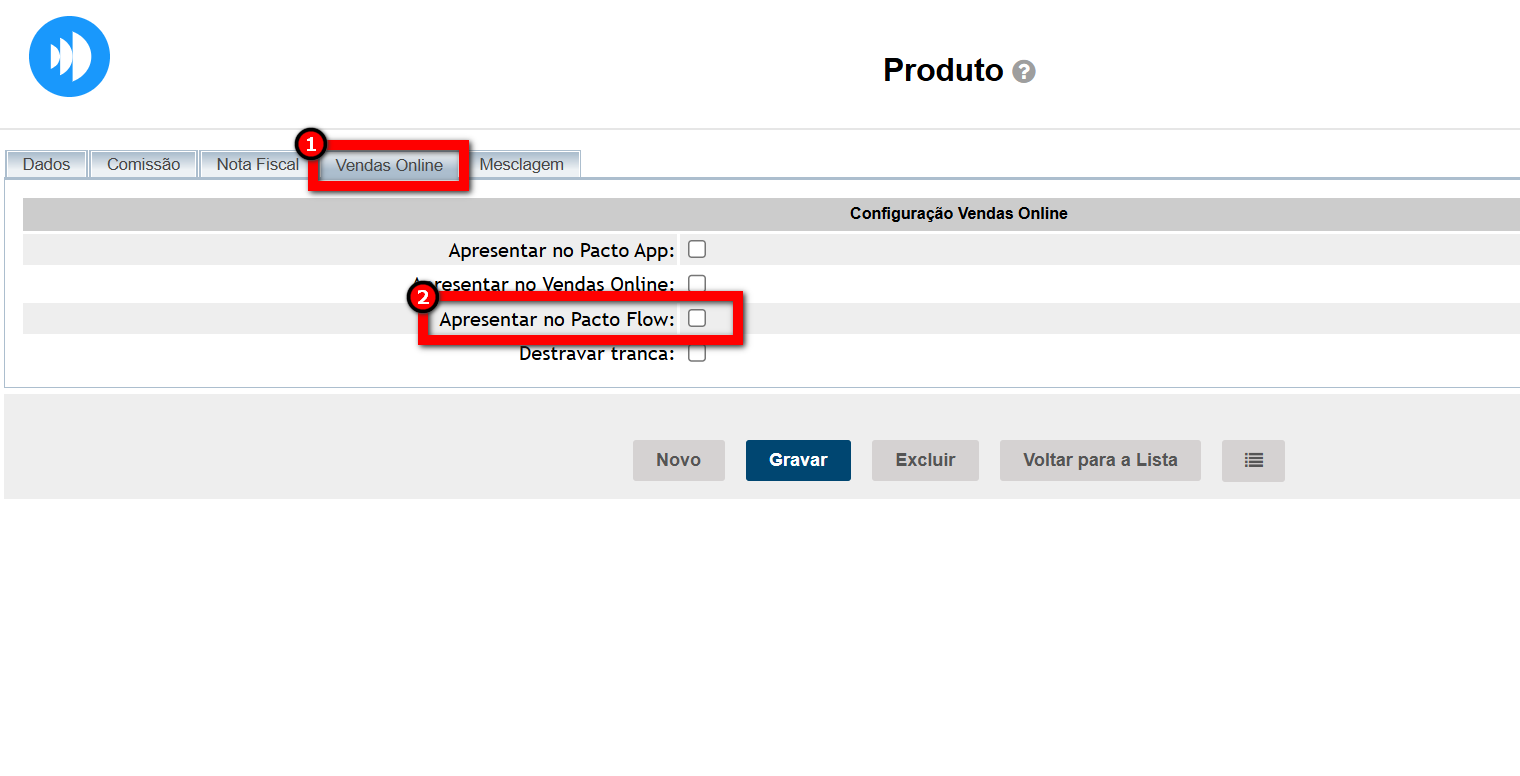Open the help icon beside Produto
Image resolution: width=1520 pixels, height=776 pixels.
pyautogui.click(x=1023, y=72)
